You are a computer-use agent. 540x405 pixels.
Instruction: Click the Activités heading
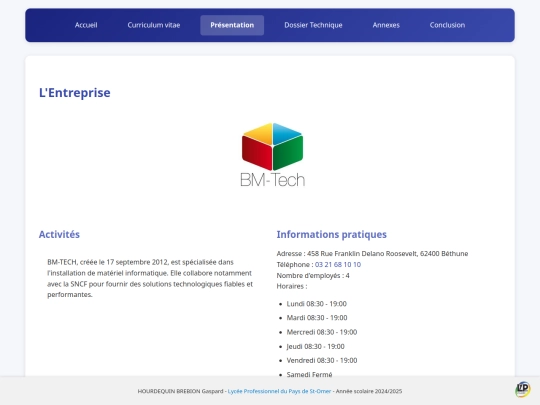tap(59, 234)
